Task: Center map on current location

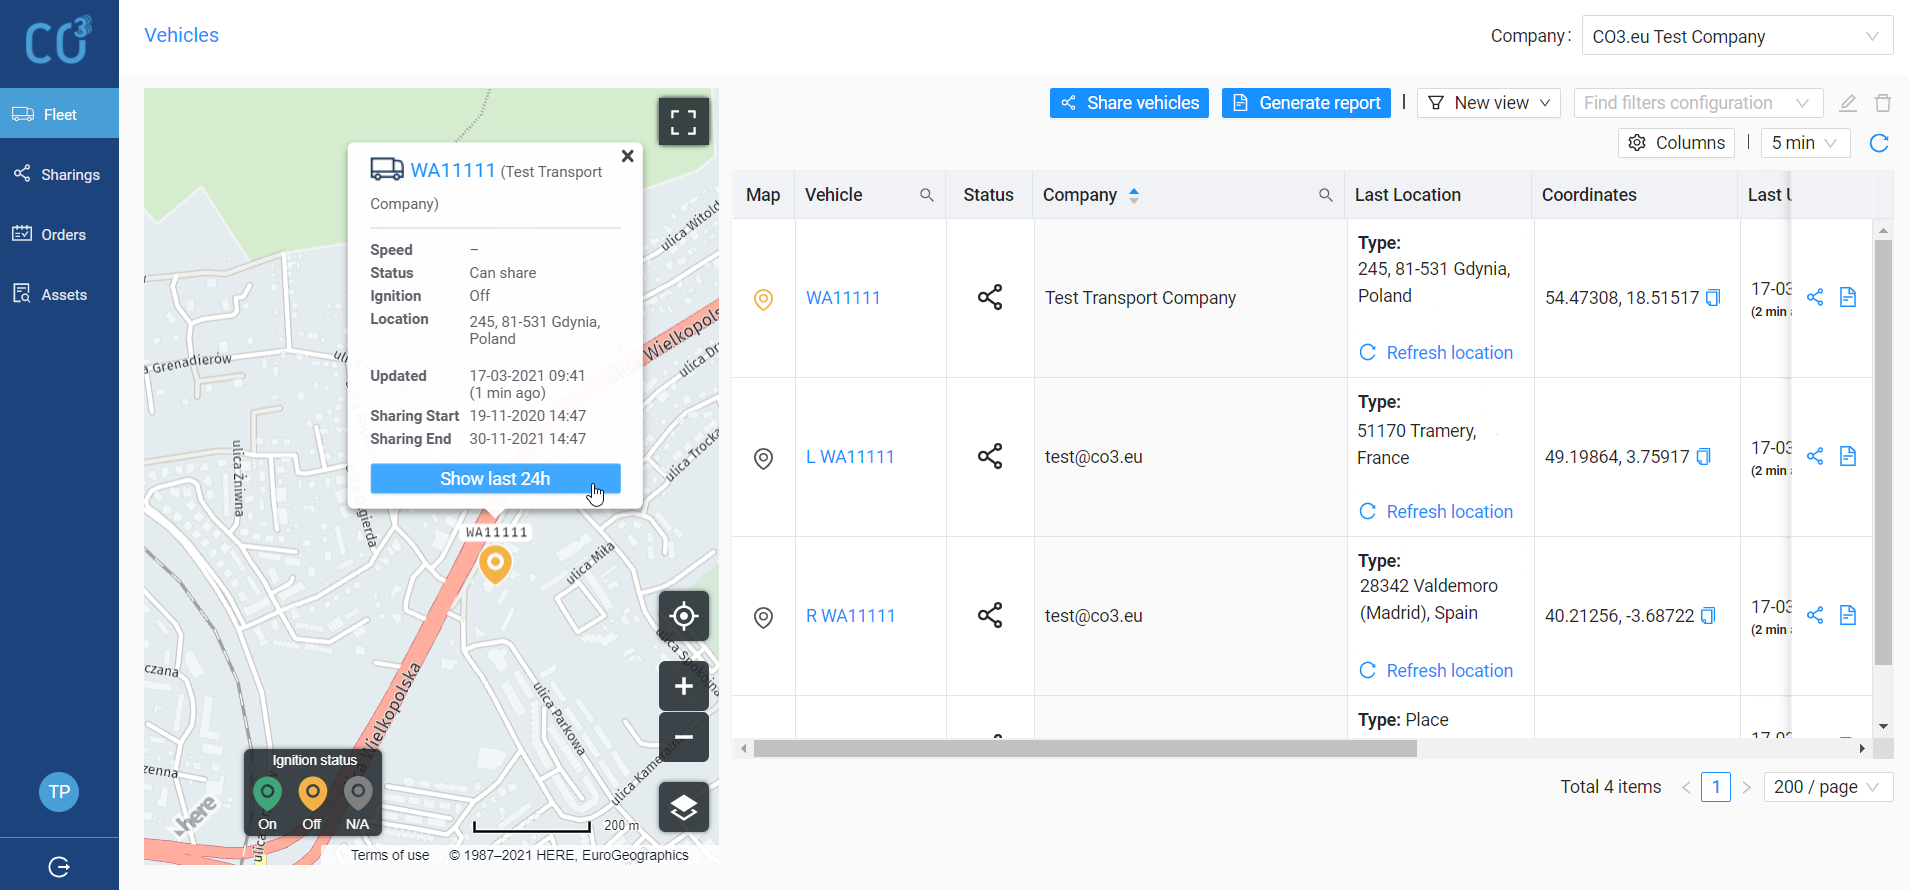Action: click(x=684, y=616)
